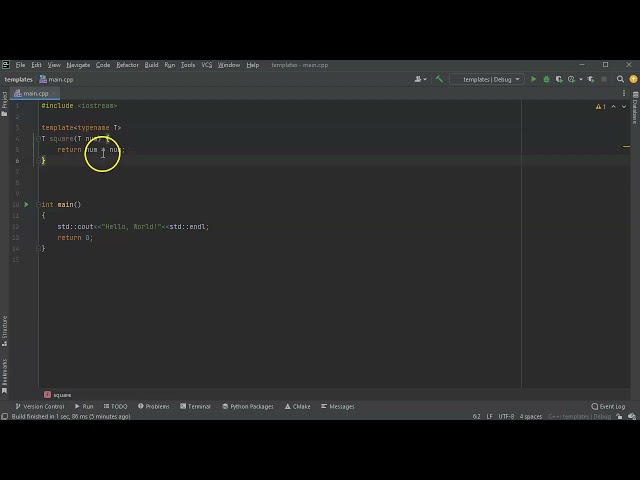Build the project with the hammer icon
Viewport: 640px width, 480px height.
point(439,79)
